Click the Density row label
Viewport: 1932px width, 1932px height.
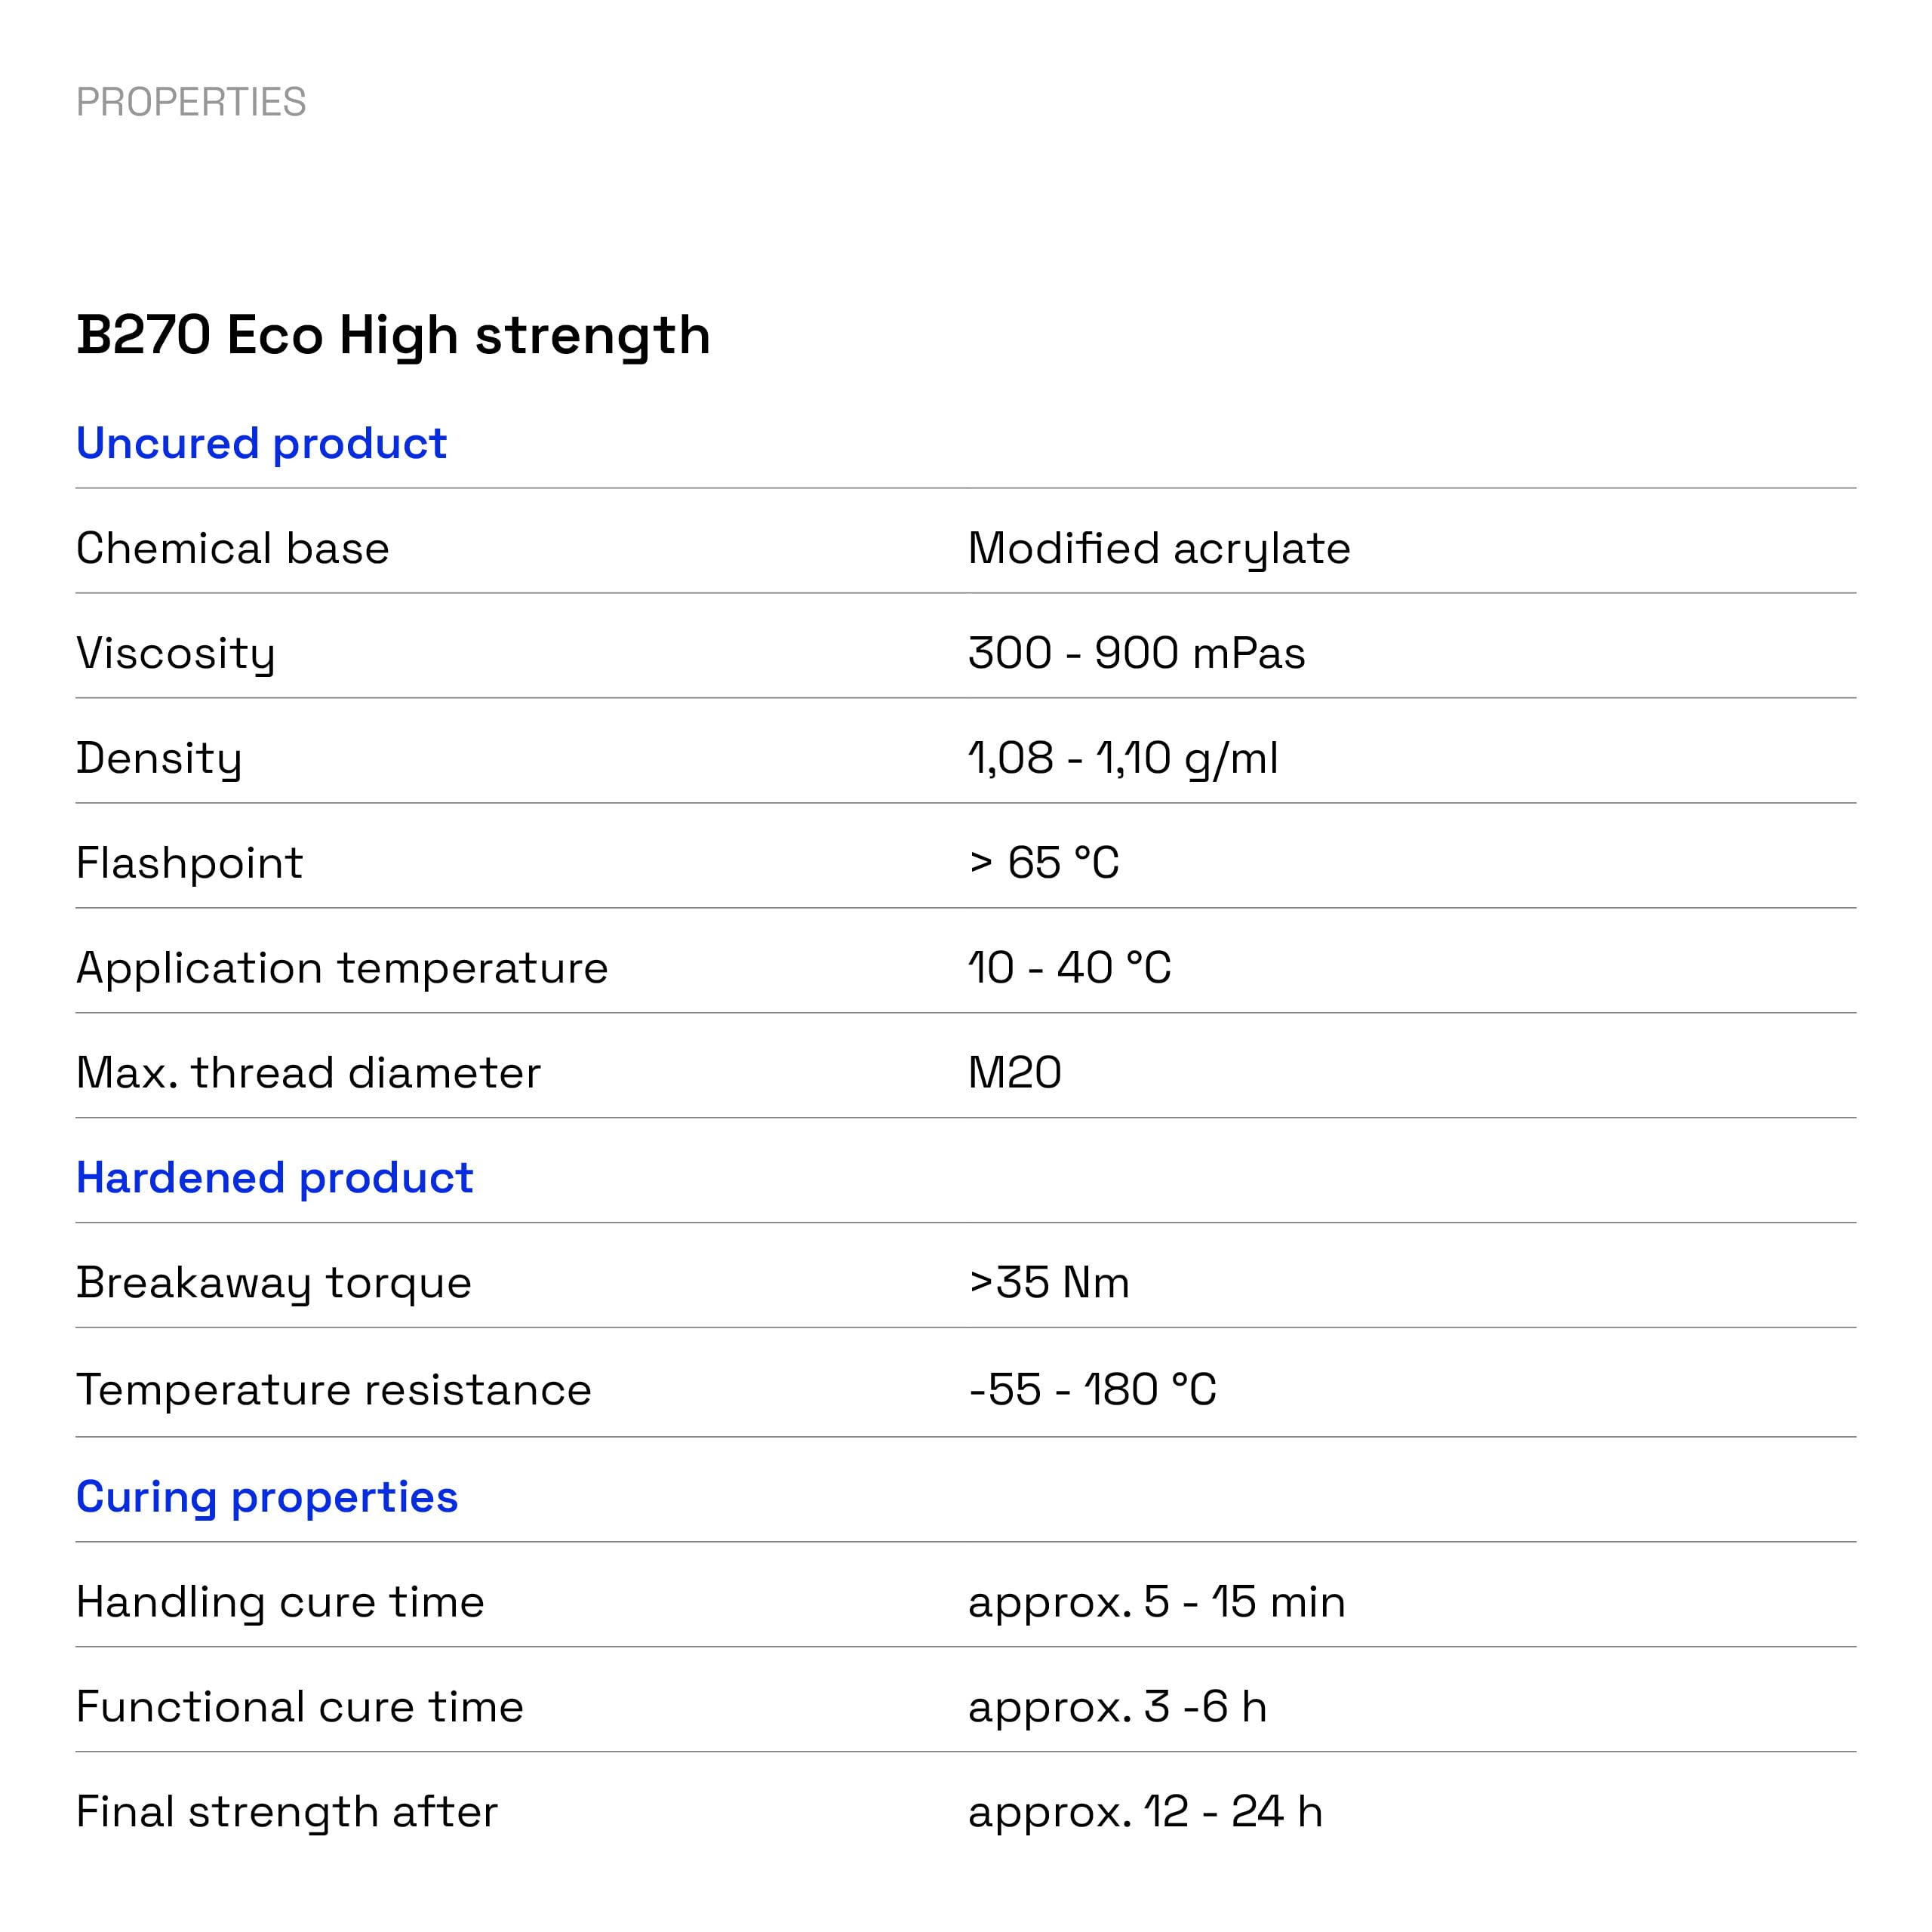coord(159,758)
